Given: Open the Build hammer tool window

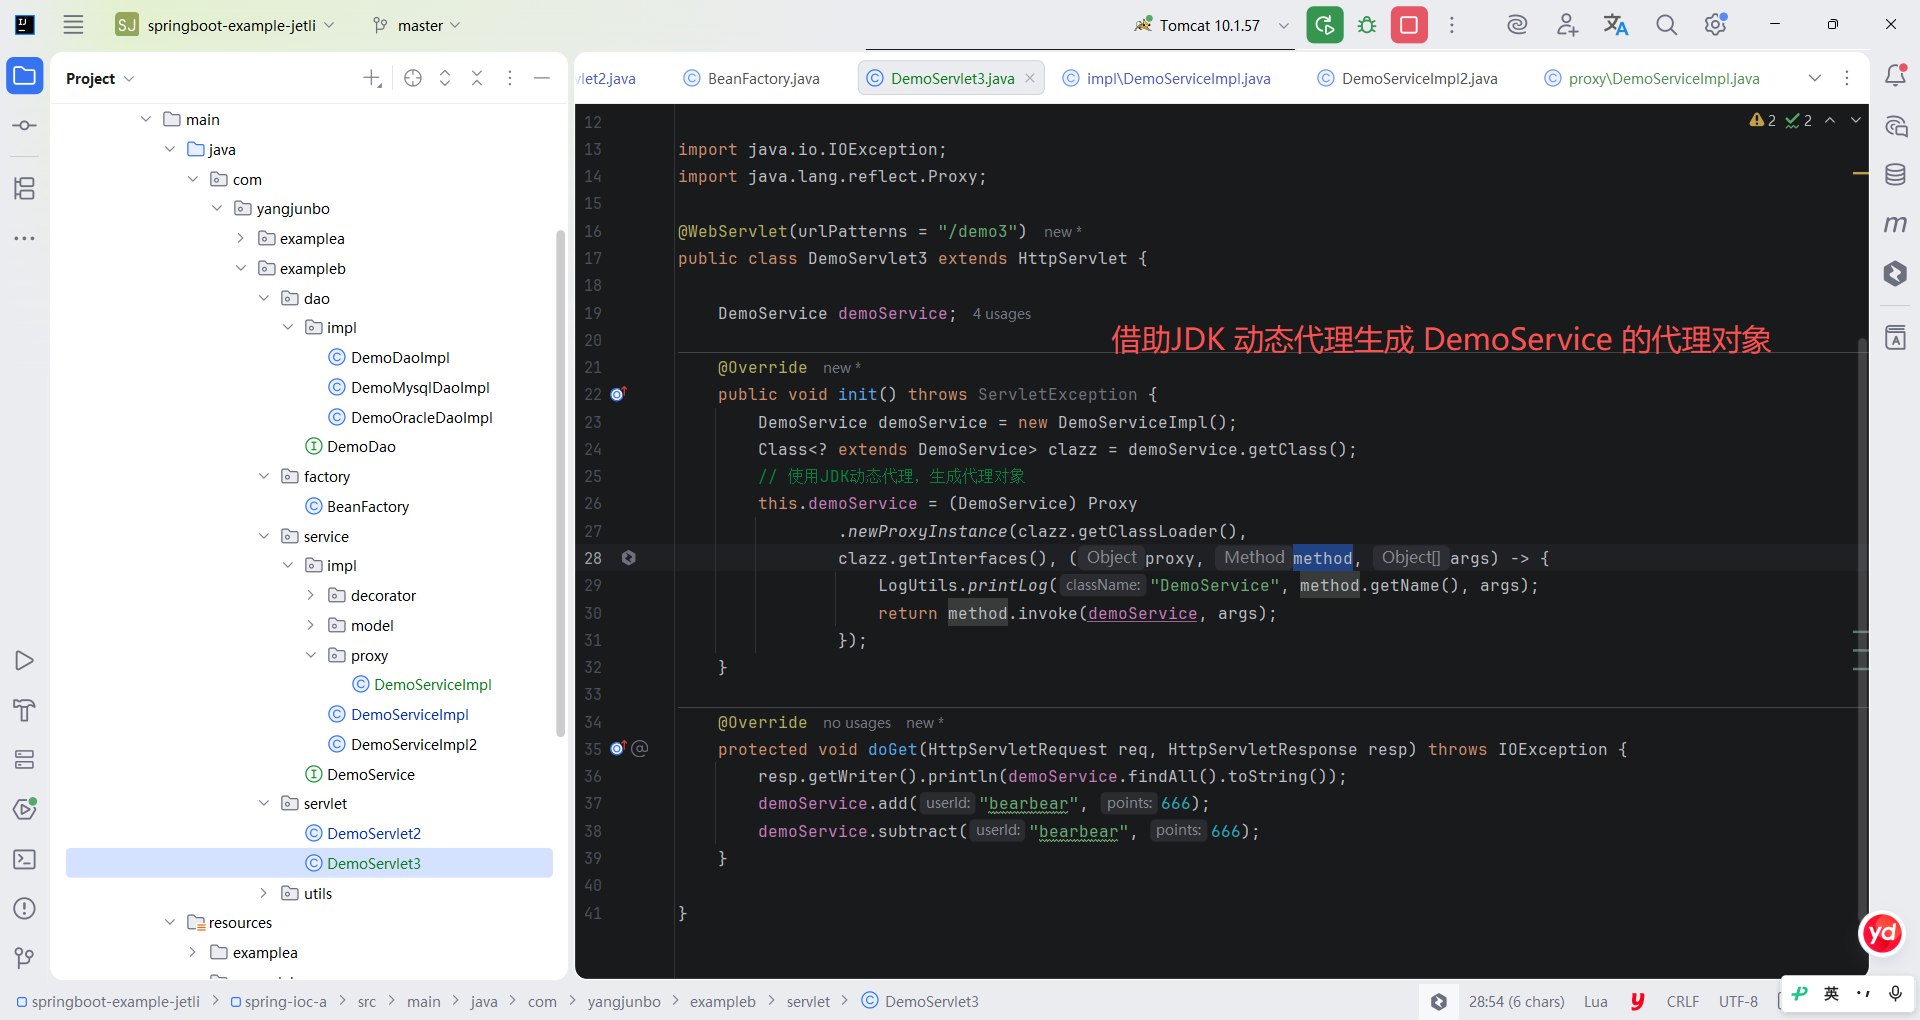Looking at the screenshot, I should (x=25, y=710).
